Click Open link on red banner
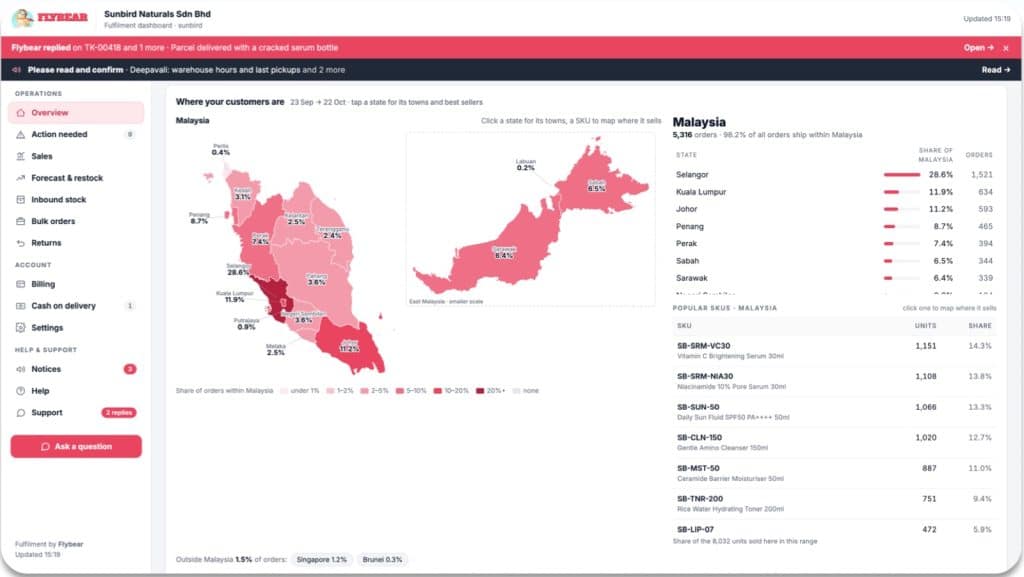 pos(978,48)
